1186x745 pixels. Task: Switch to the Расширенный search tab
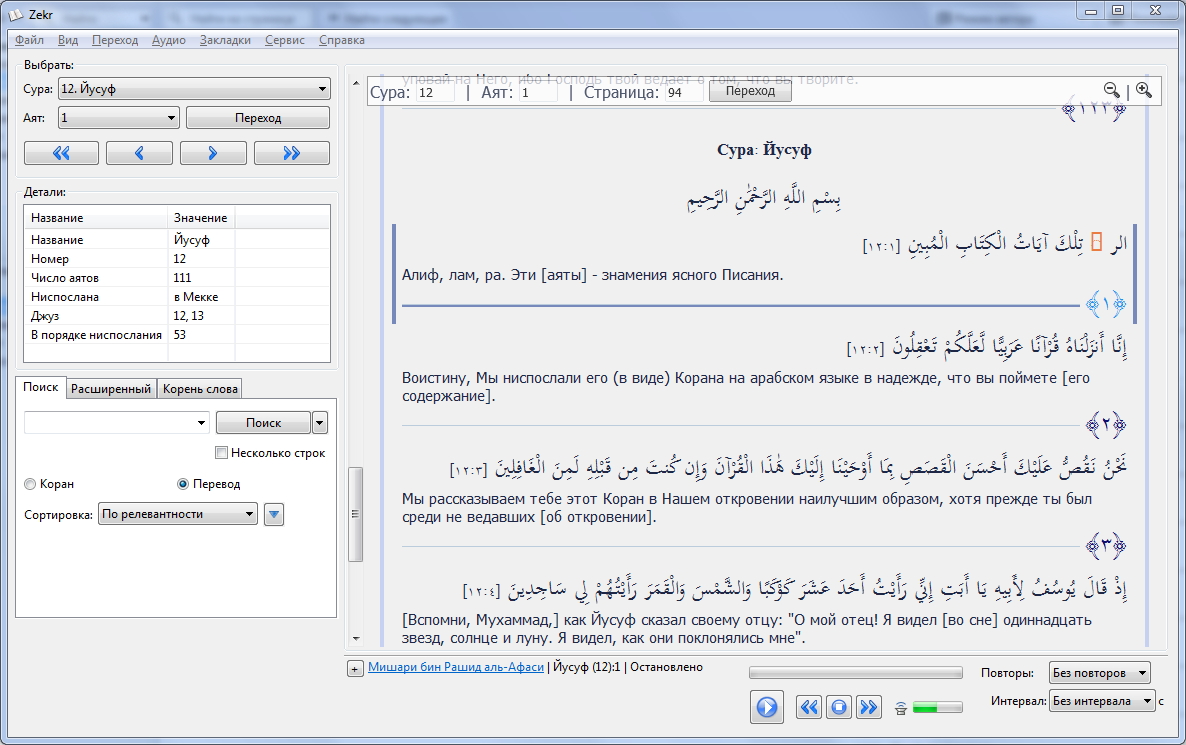pos(111,389)
